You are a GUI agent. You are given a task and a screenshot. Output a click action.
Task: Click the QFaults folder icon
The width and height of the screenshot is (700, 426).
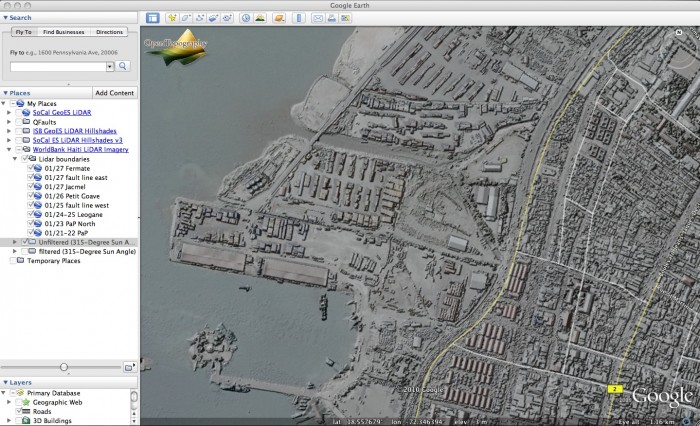pos(27,122)
